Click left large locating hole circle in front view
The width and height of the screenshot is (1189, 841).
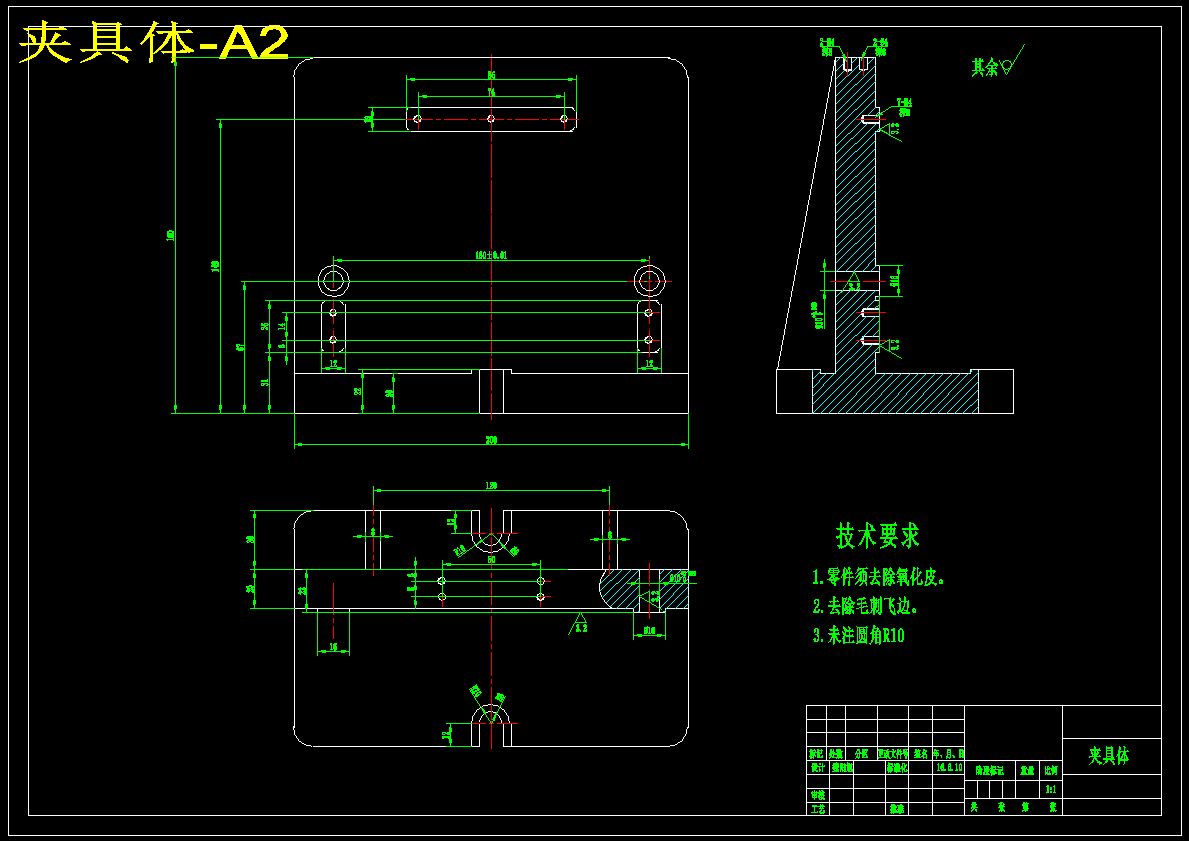[x=333, y=281]
